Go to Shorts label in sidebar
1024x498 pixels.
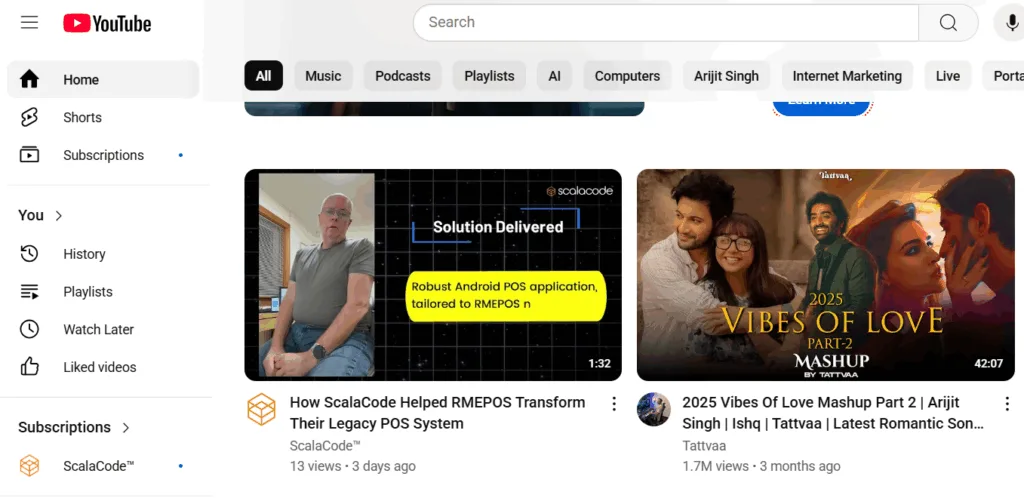click(x=82, y=117)
